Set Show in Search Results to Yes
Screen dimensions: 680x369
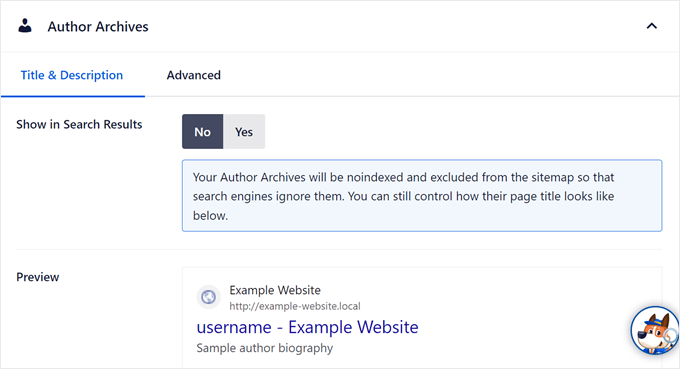244,131
